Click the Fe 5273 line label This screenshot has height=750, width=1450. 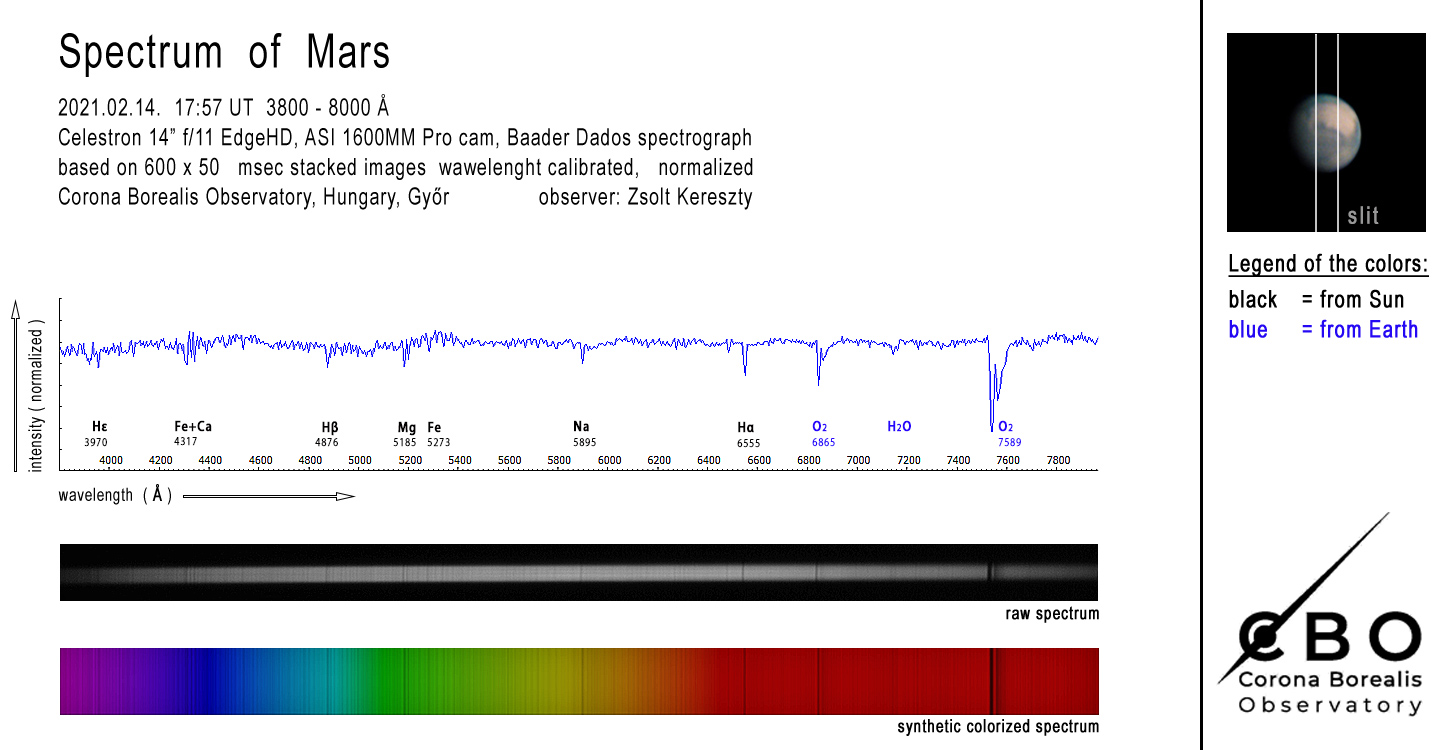pyautogui.click(x=438, y=434)
